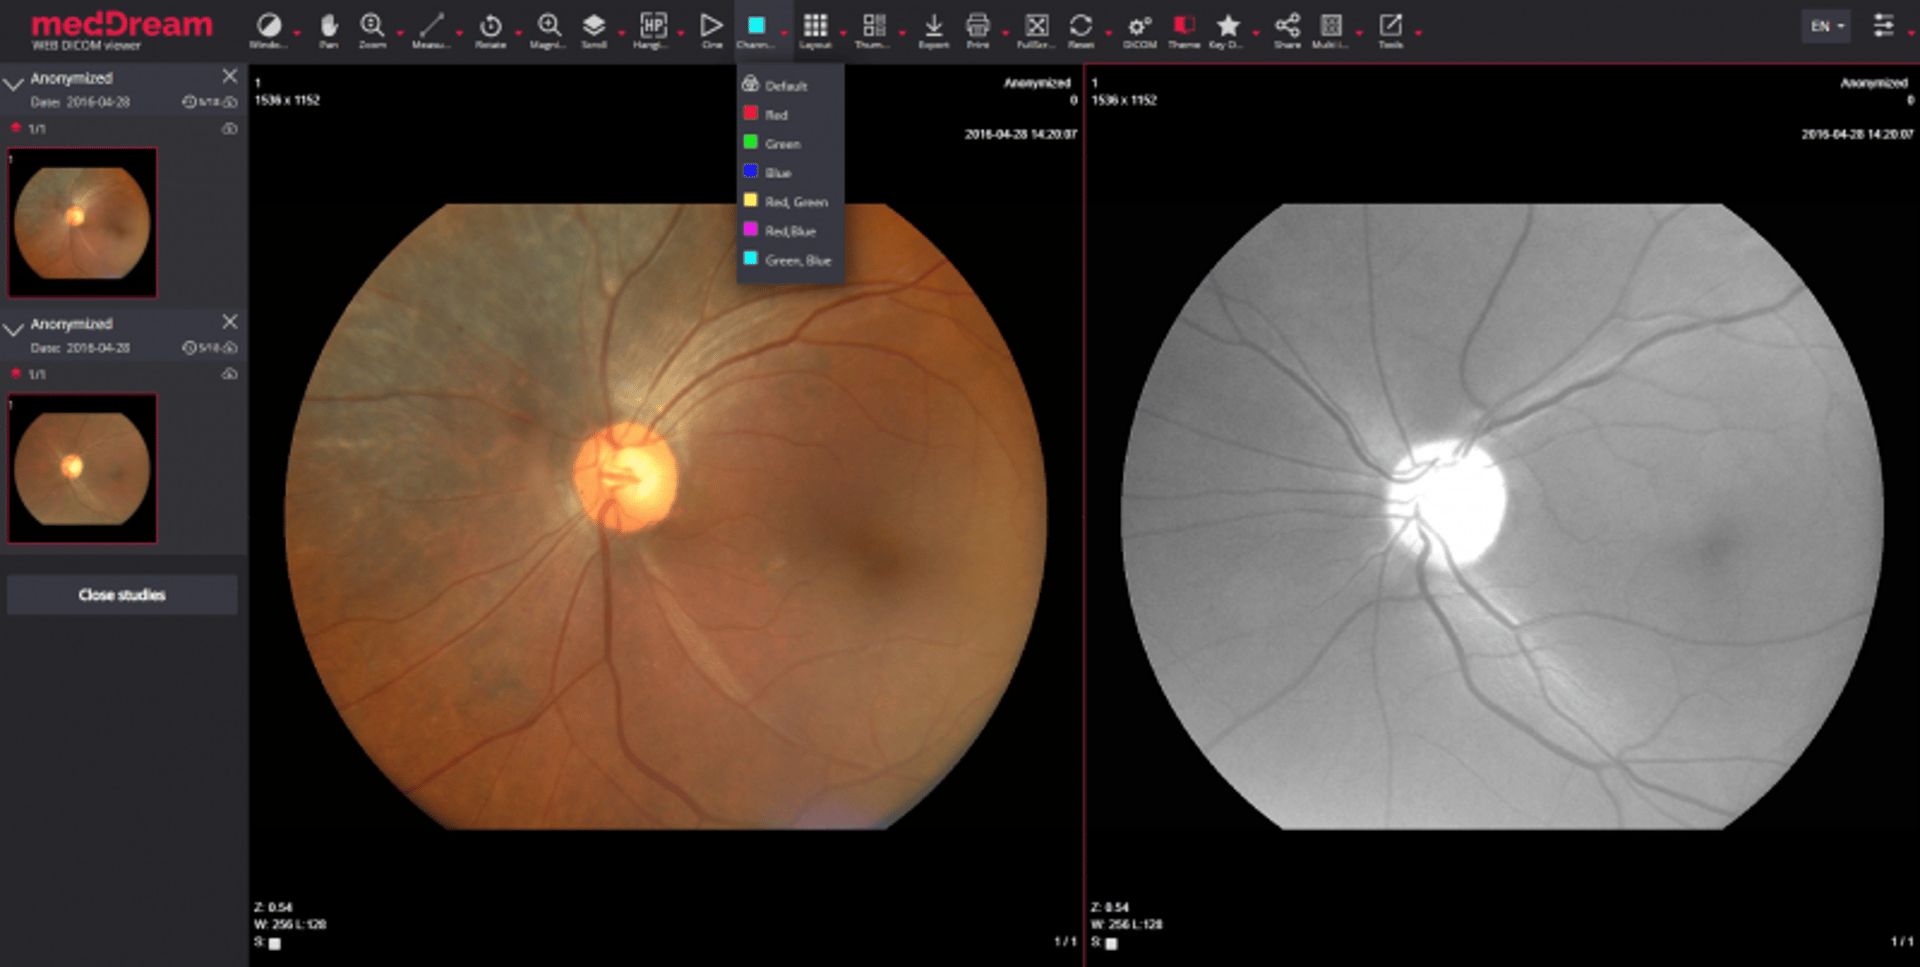Image resolution: width=1920 pixels, height=967 pixels.
Task: Select the Blue channel color swatch
Action: 750,171
